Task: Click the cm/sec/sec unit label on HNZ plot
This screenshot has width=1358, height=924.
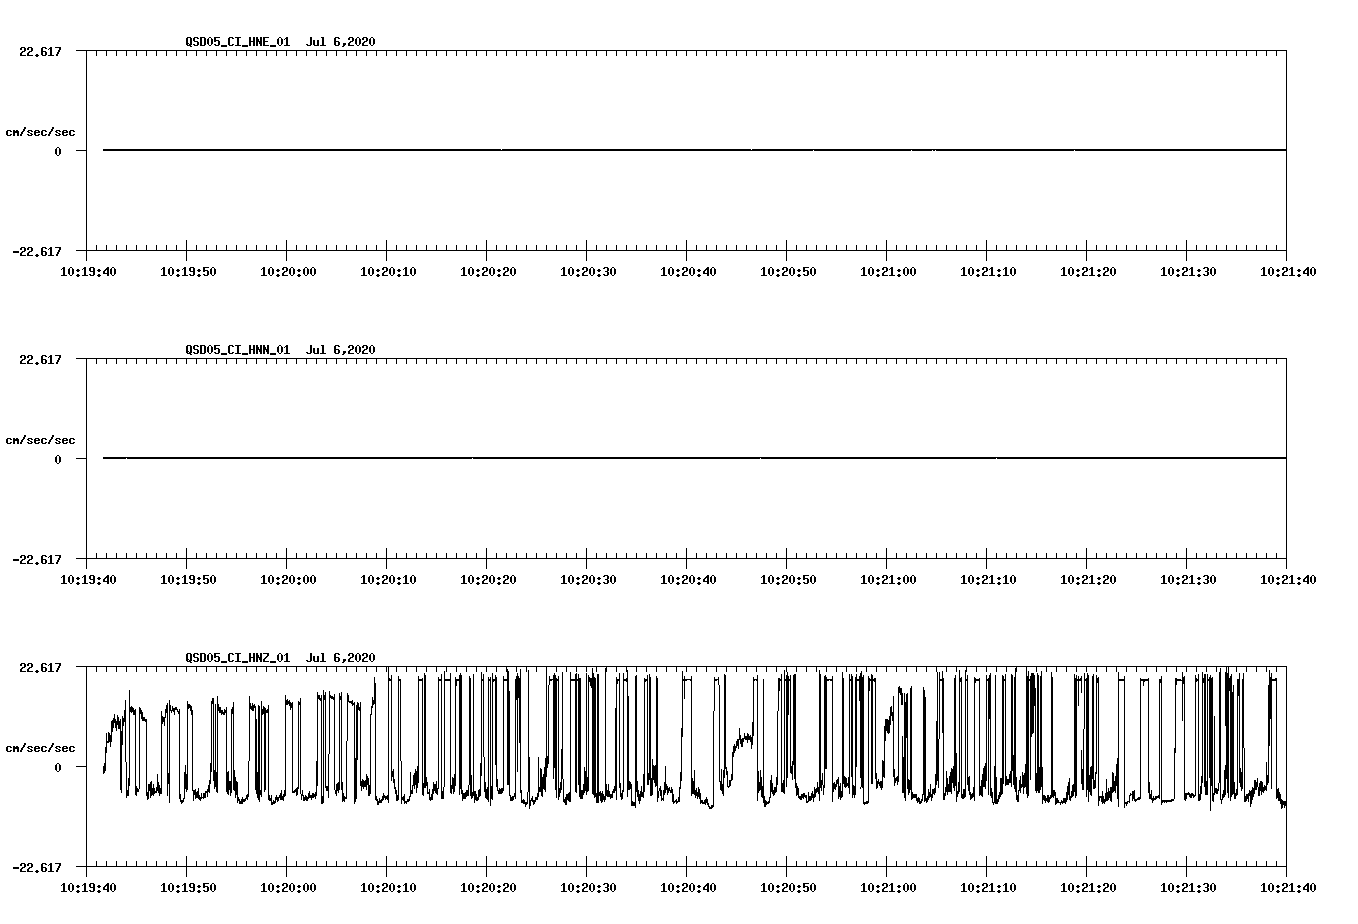Action: coord(40,748)
